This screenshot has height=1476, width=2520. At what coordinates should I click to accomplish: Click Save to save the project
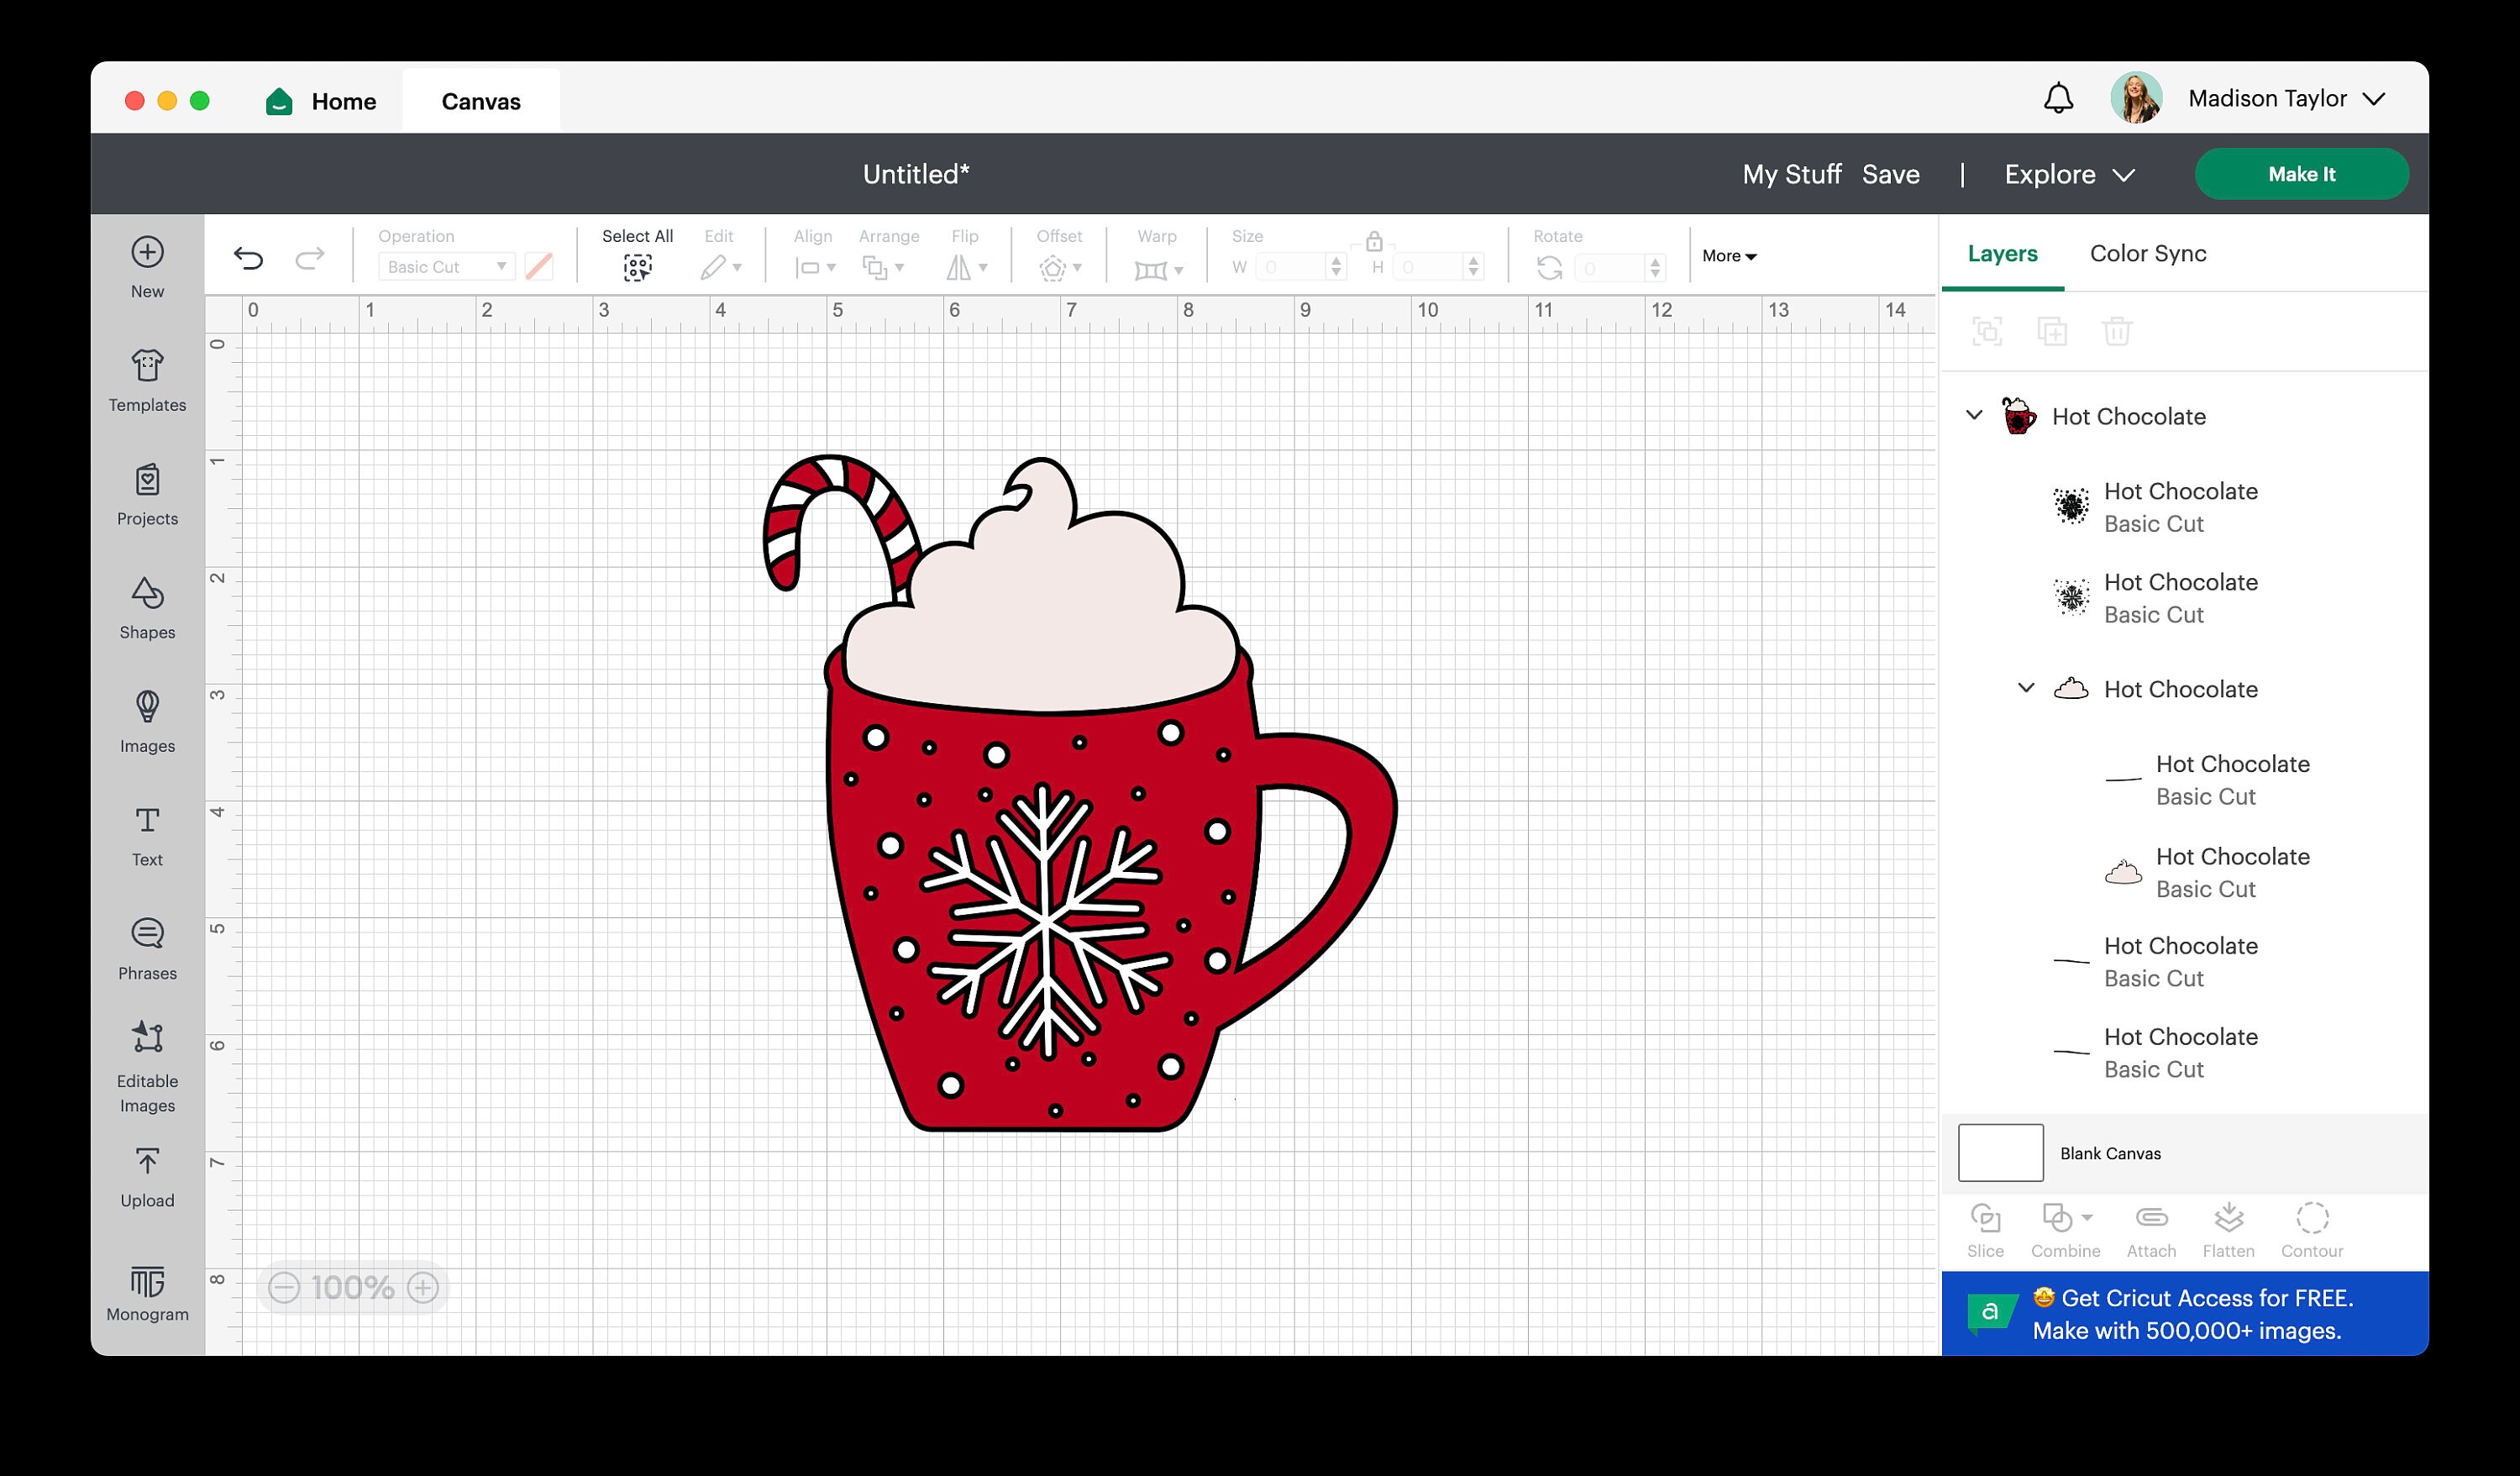(1890, 173)
